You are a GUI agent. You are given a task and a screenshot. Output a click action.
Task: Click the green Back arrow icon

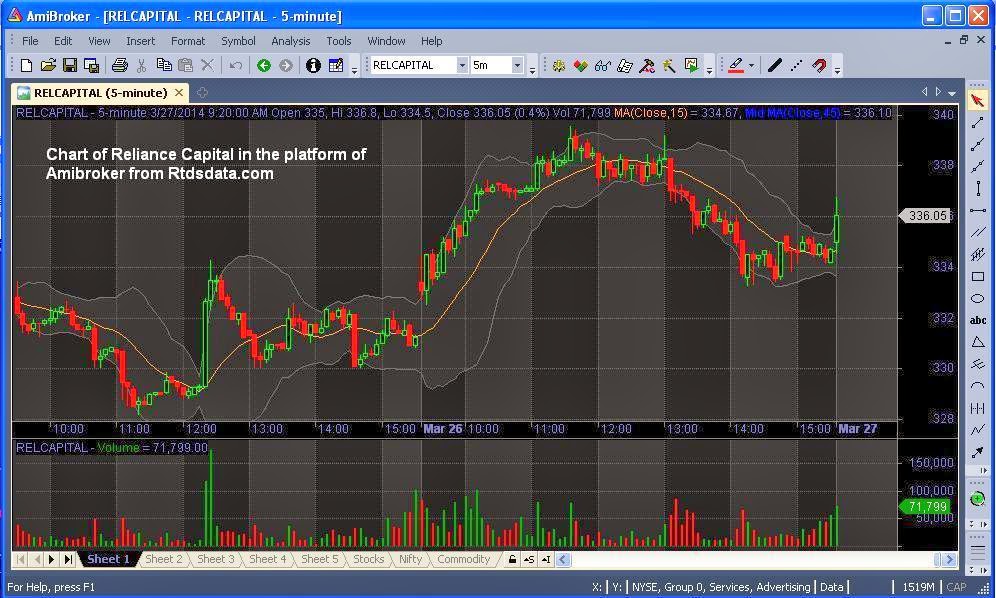[x=264, y=65]
